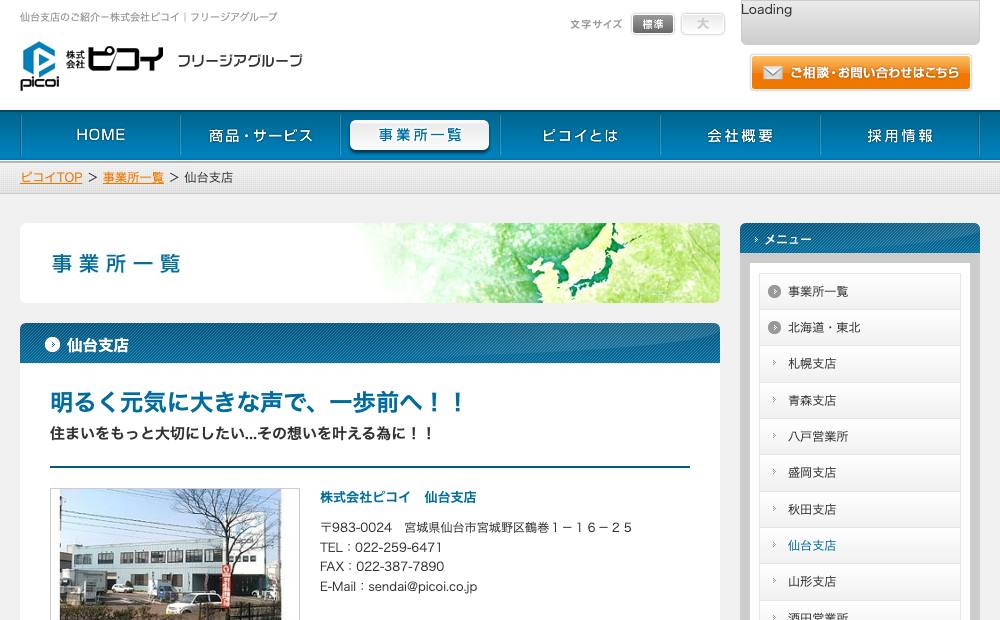Select highlighted 仙台支店 in side menu
Image resolution: width=1000 pixels, height=620 pixels.
tap(860, 545)
